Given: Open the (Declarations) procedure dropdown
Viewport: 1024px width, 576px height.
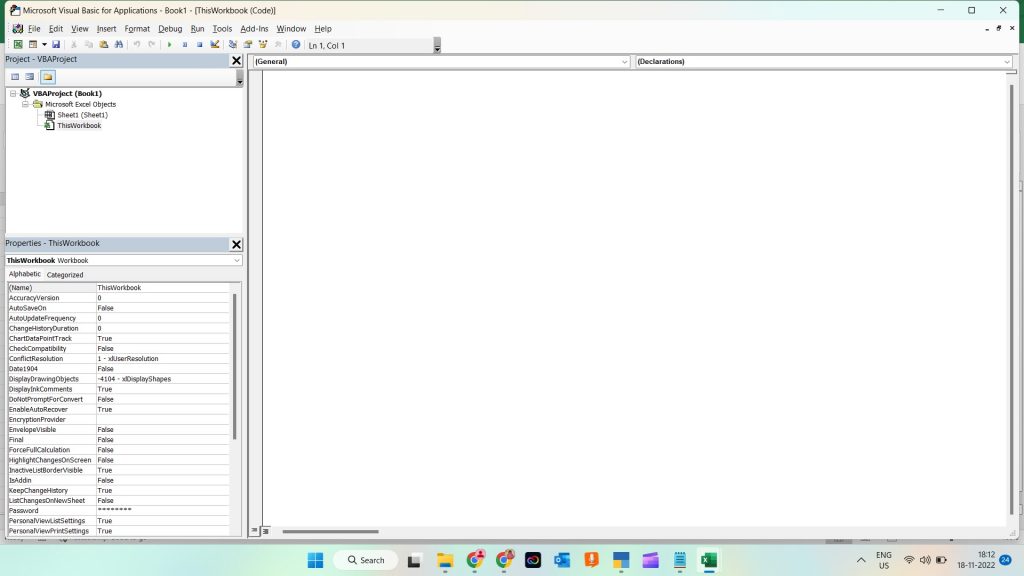Looking at the screenshot, I should click(824, 61).
